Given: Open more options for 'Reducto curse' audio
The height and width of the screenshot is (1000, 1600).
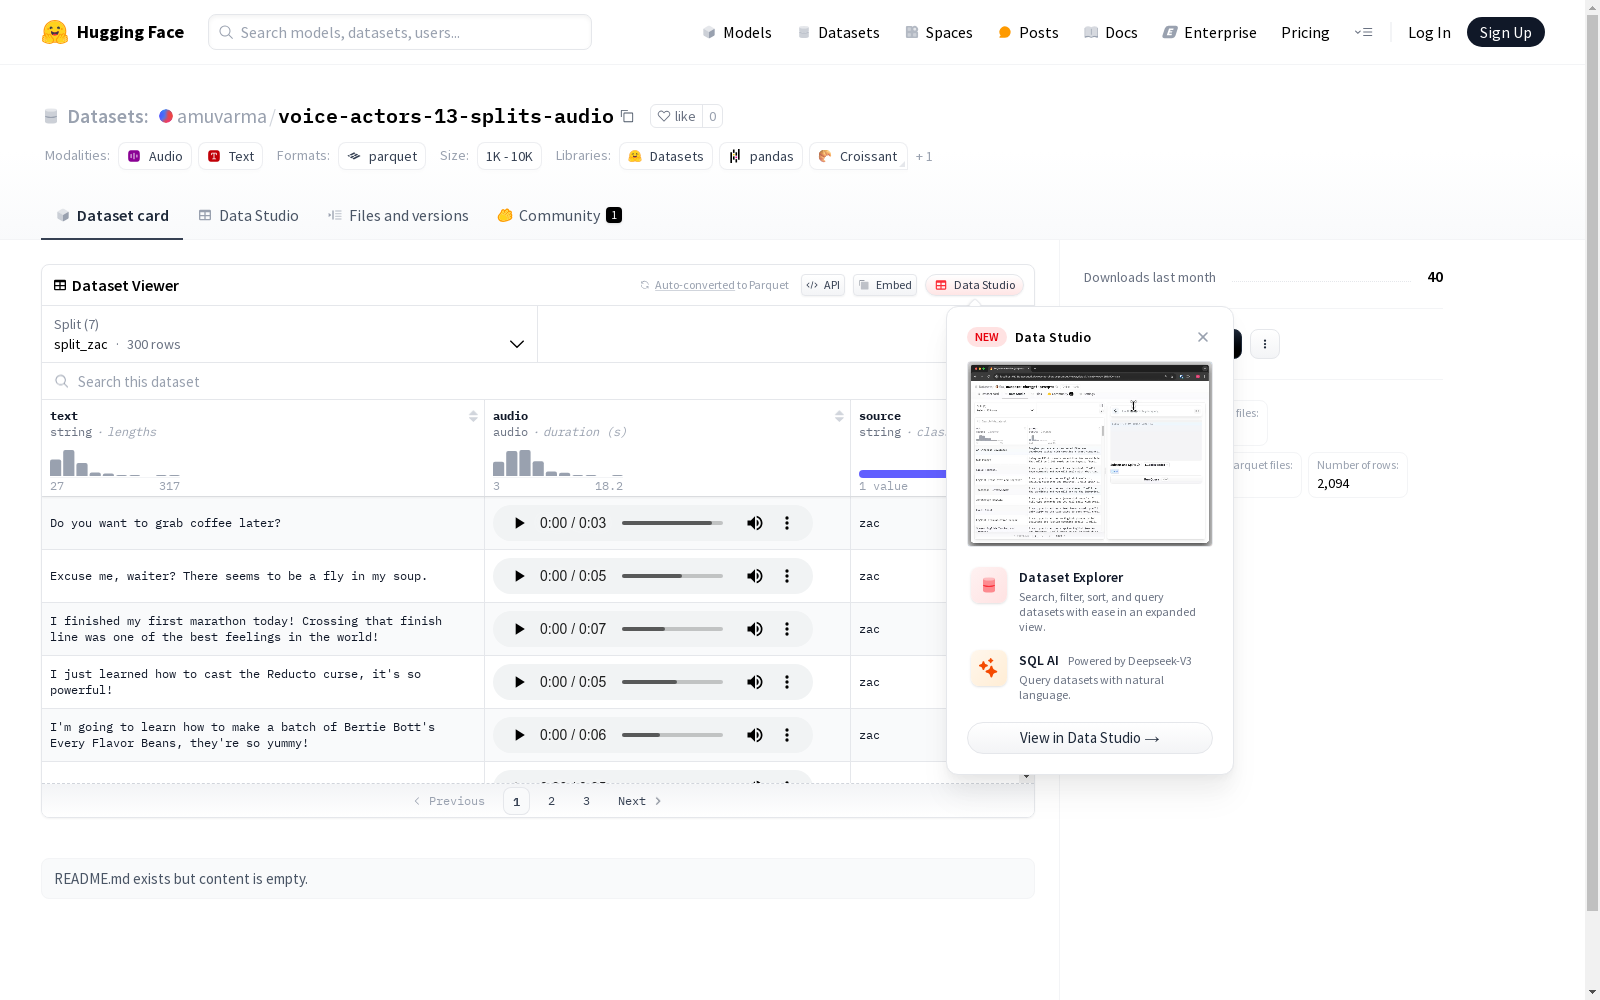Looking at the screenshot, I should [x=787, y=682].
